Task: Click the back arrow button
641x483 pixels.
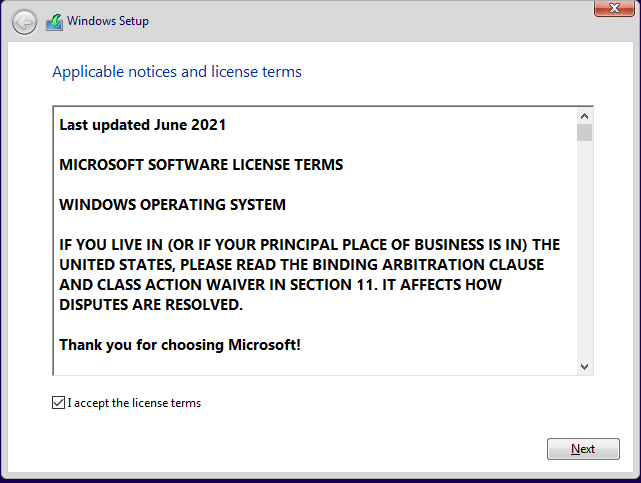Action: point(24,22)
